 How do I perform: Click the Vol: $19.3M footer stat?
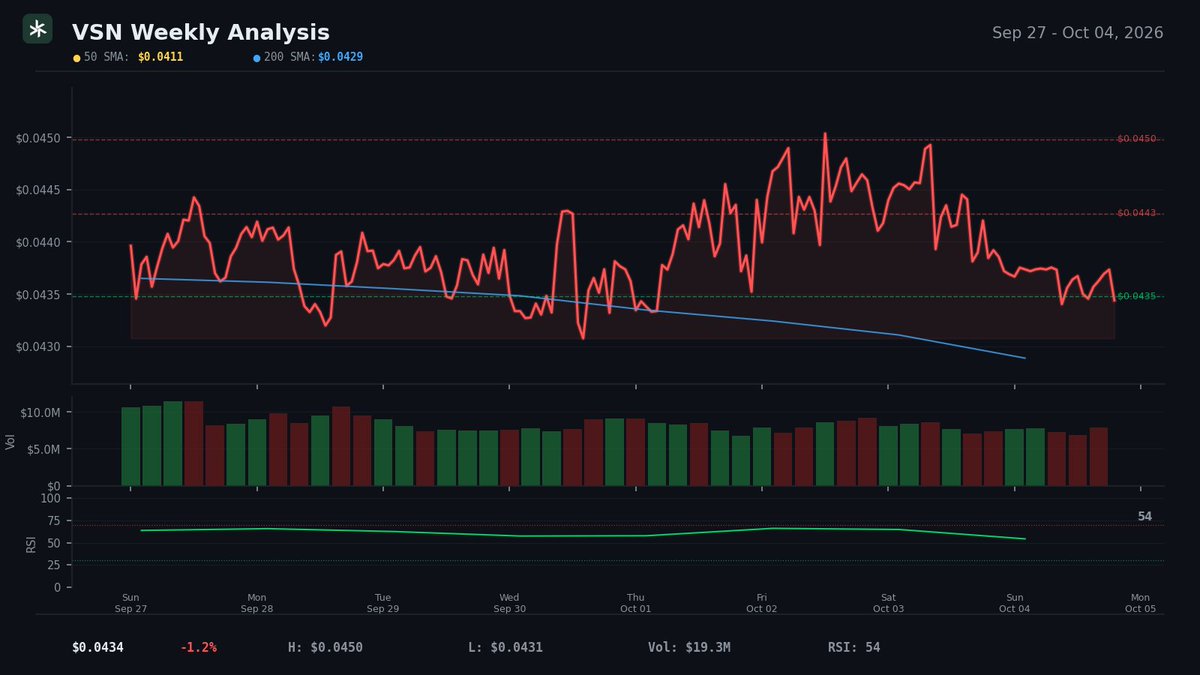(x=689, y=648)
